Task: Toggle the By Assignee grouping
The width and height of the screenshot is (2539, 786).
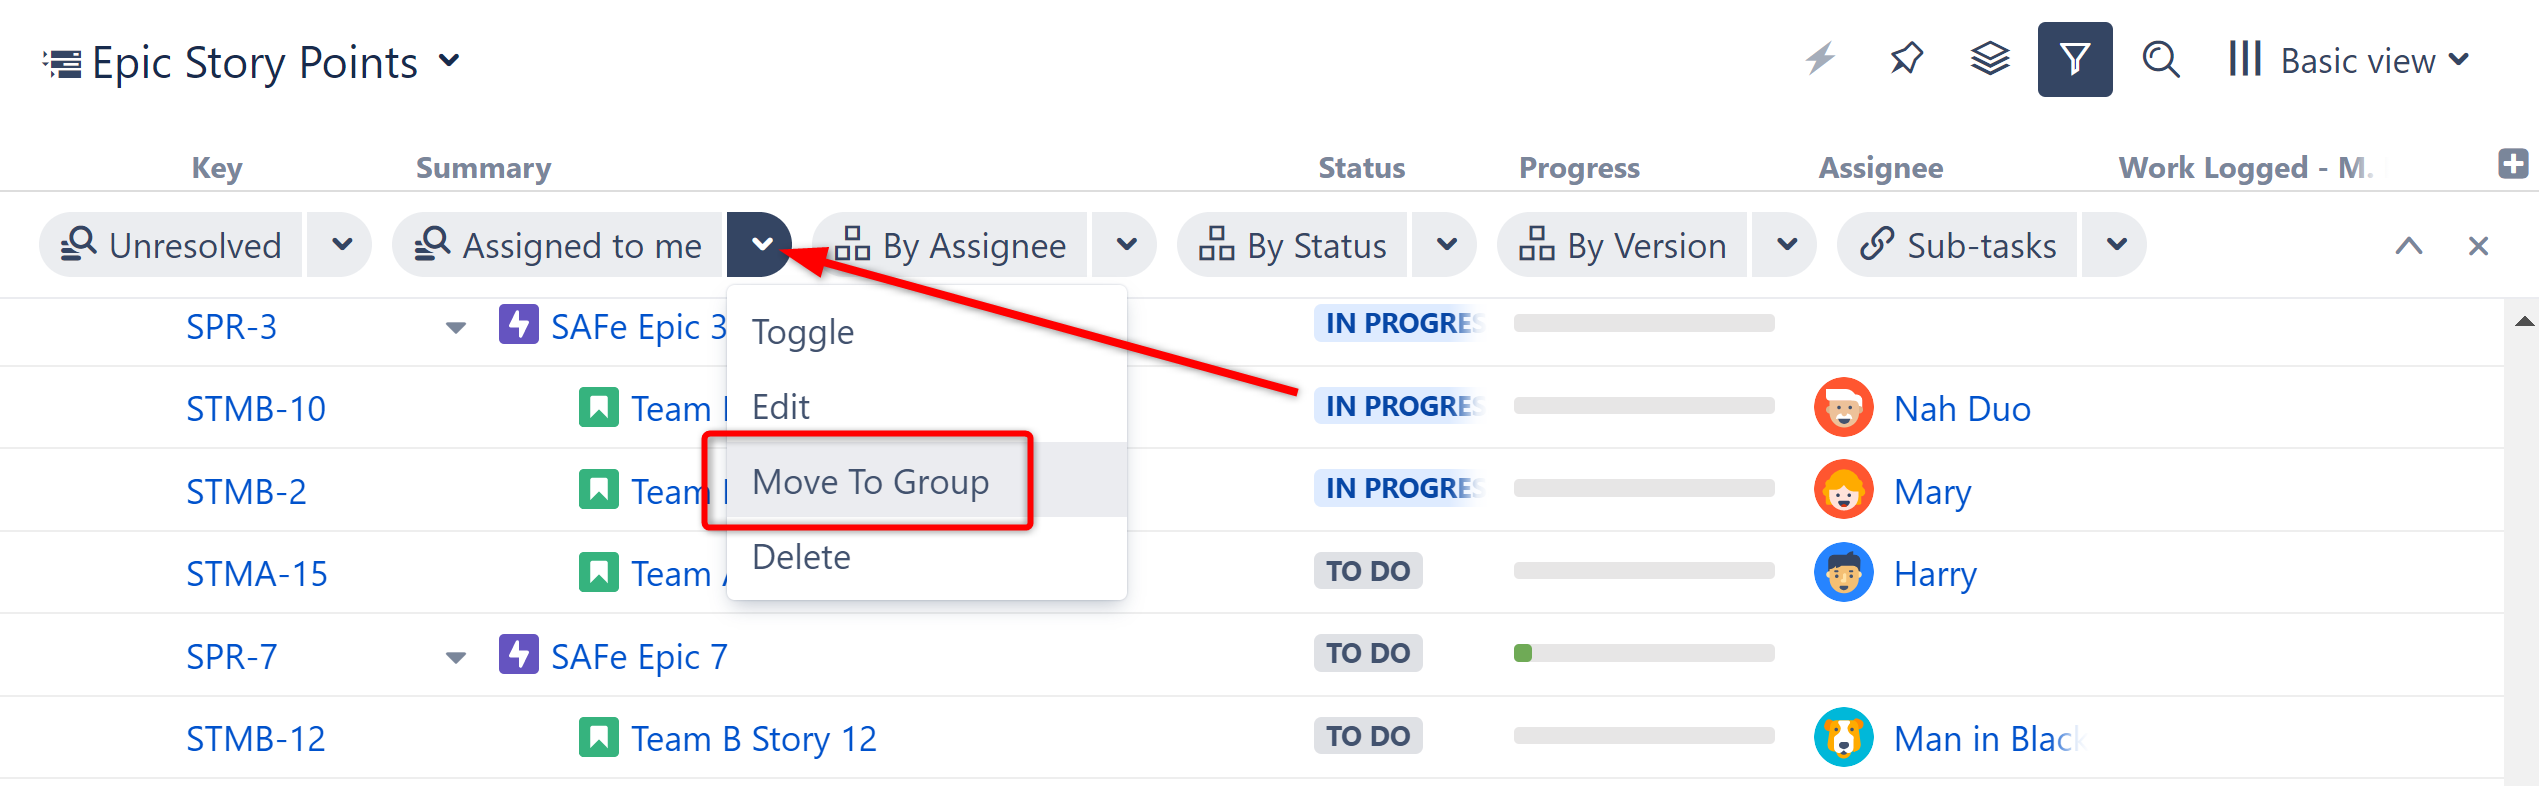Action: [951, 246]
